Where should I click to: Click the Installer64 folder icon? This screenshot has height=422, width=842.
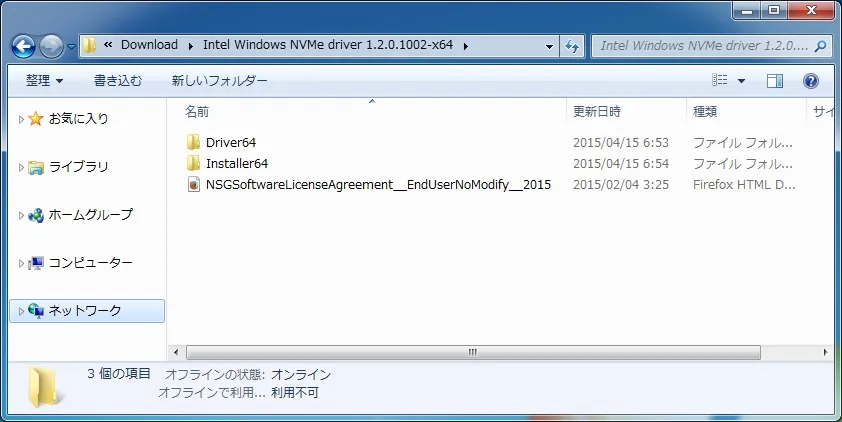click(193, 163)
